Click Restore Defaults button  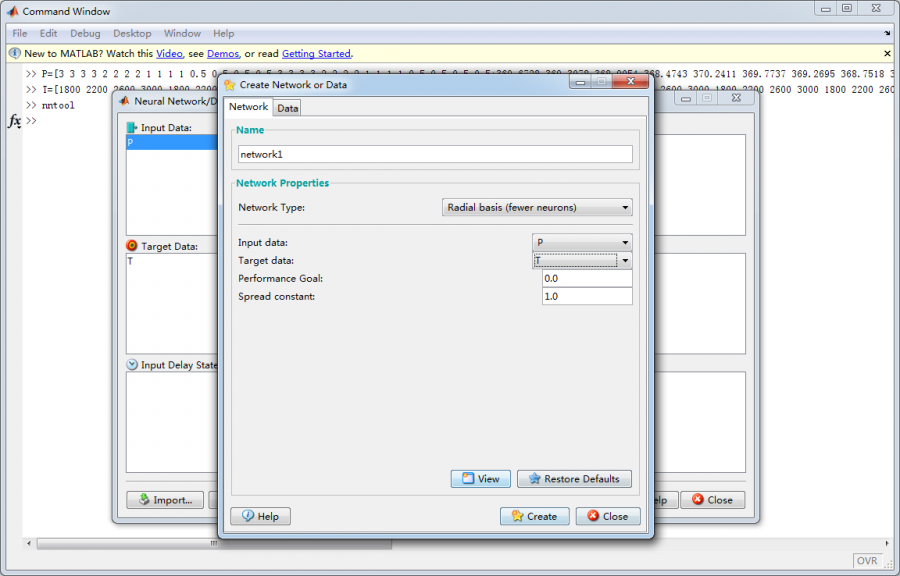tap(574, 478)
